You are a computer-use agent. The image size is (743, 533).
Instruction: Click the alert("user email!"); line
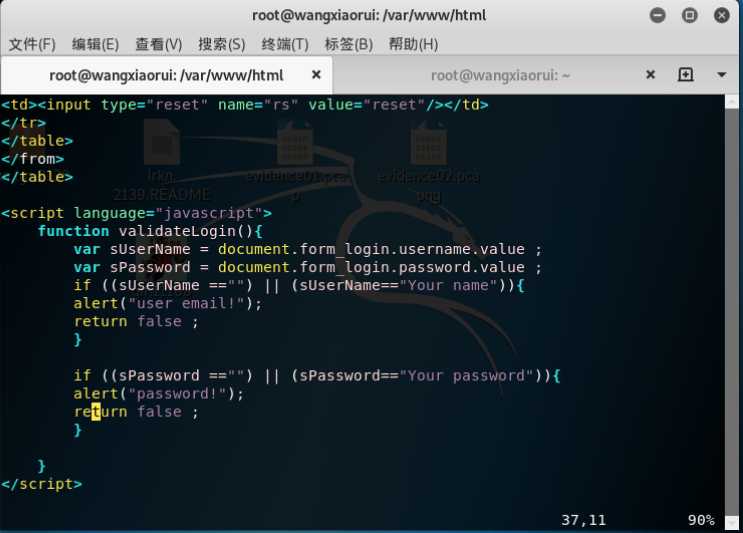point(167,303)
